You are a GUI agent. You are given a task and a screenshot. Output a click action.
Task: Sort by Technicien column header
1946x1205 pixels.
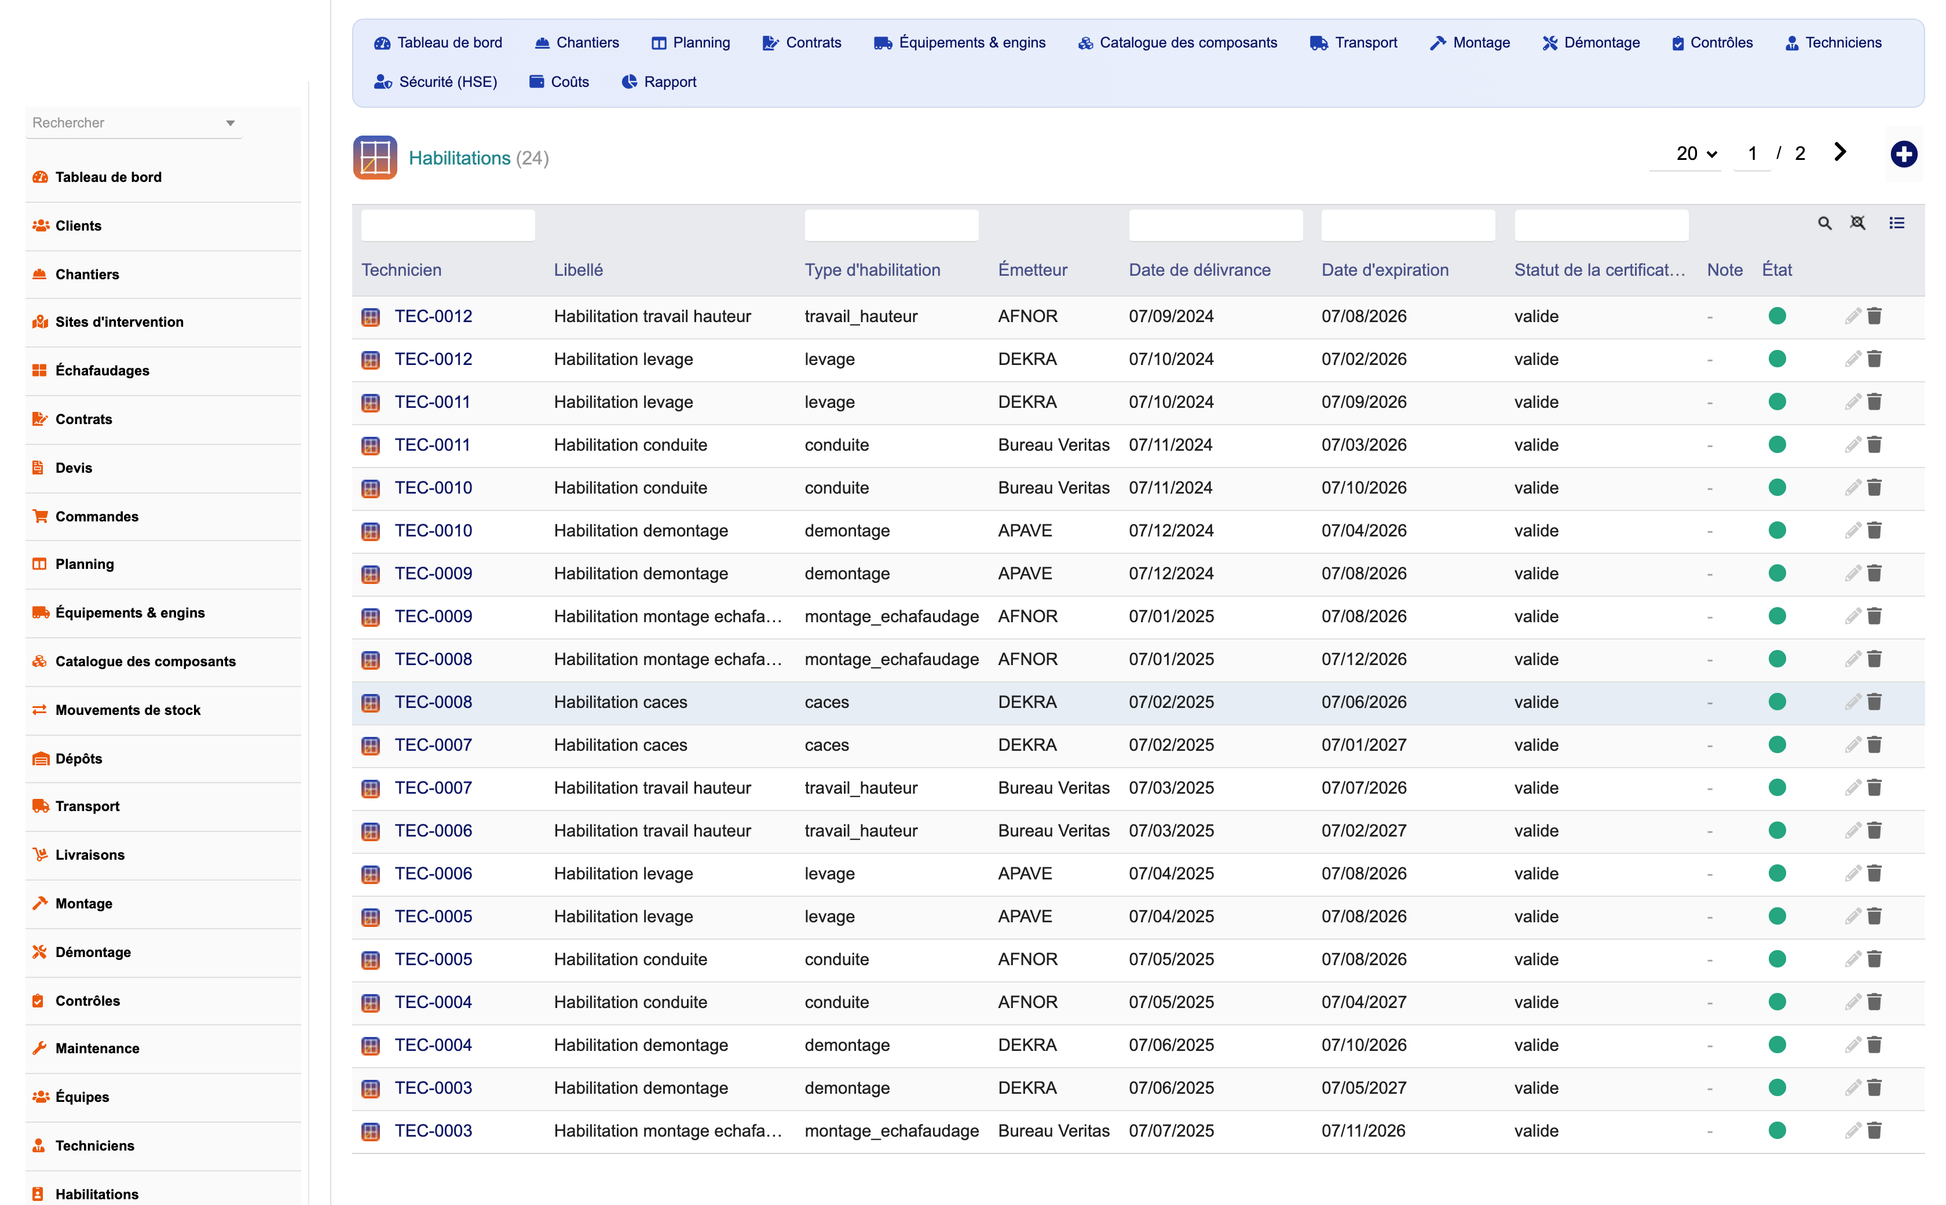(x=401, y=270)
